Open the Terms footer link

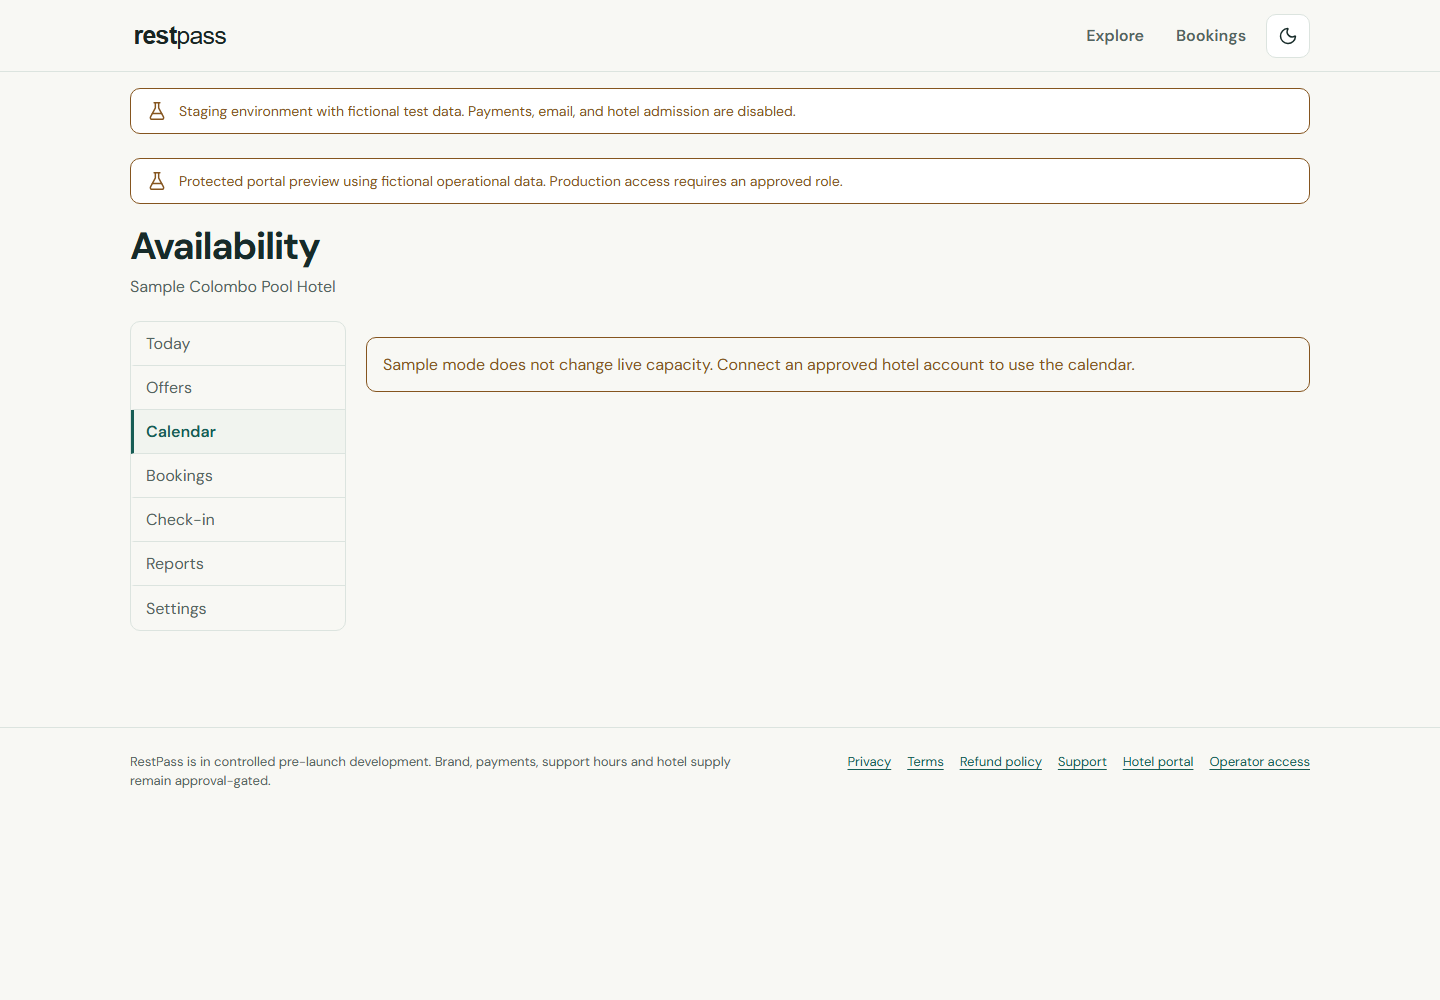coord(925,762)
